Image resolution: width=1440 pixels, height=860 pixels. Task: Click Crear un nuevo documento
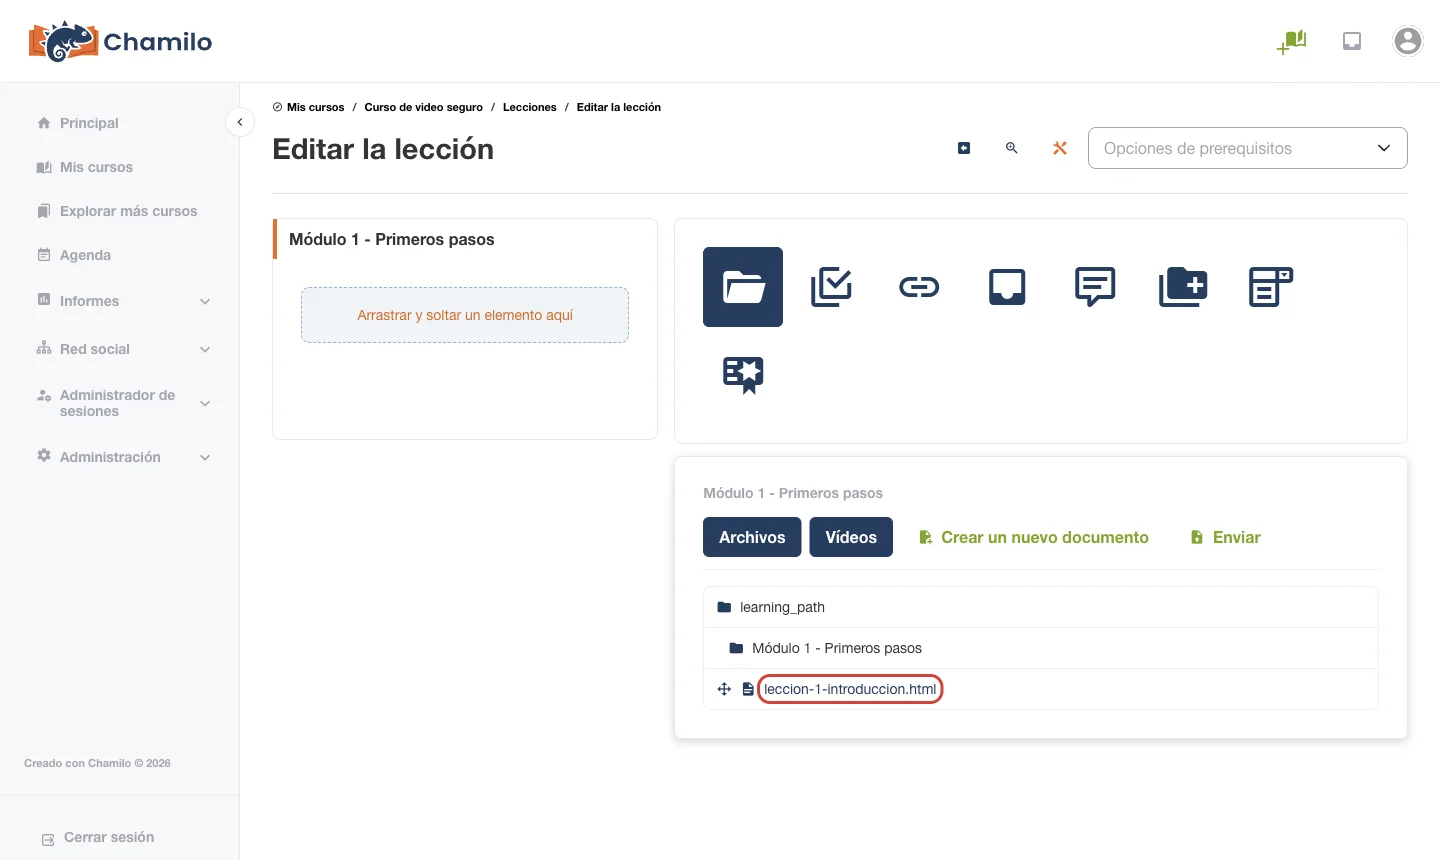point(1034,537)
